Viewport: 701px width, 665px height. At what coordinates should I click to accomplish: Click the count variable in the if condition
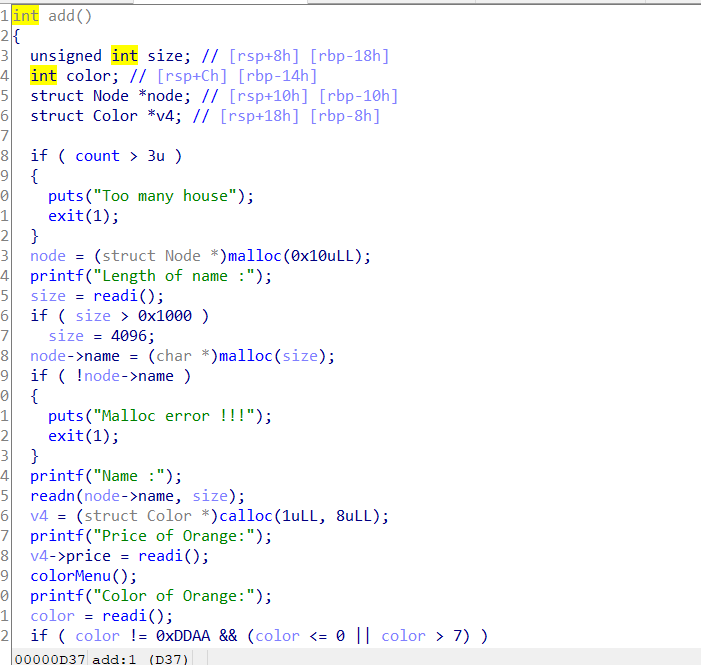tap(97, 156)
